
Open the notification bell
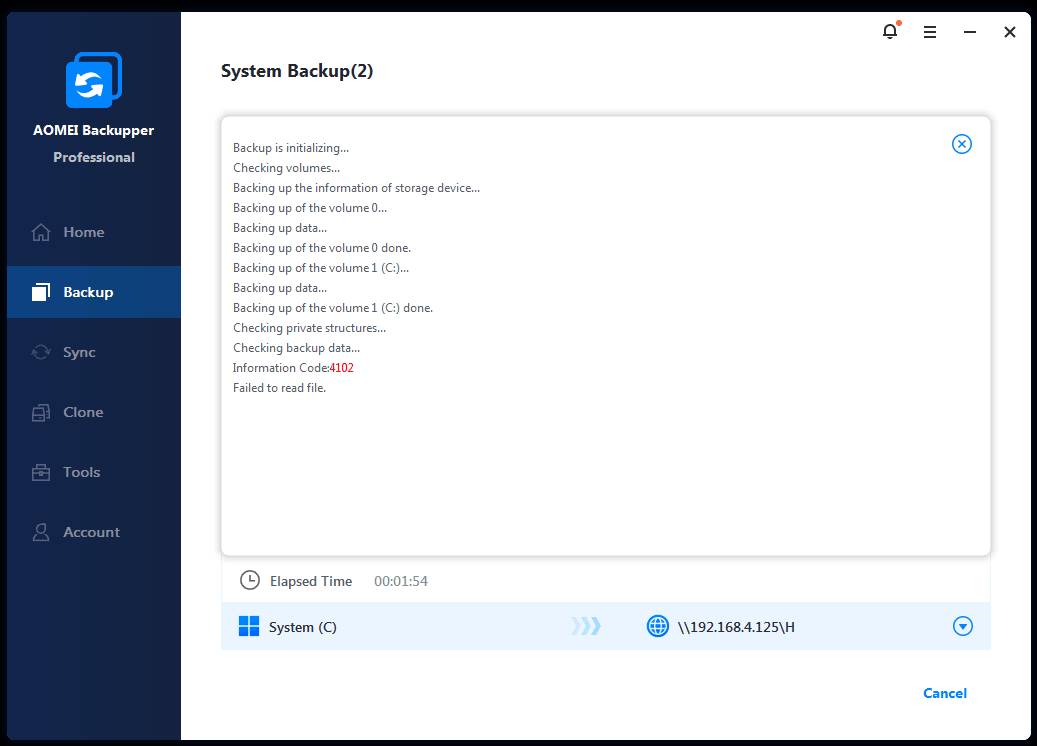[x=890, y=32]
